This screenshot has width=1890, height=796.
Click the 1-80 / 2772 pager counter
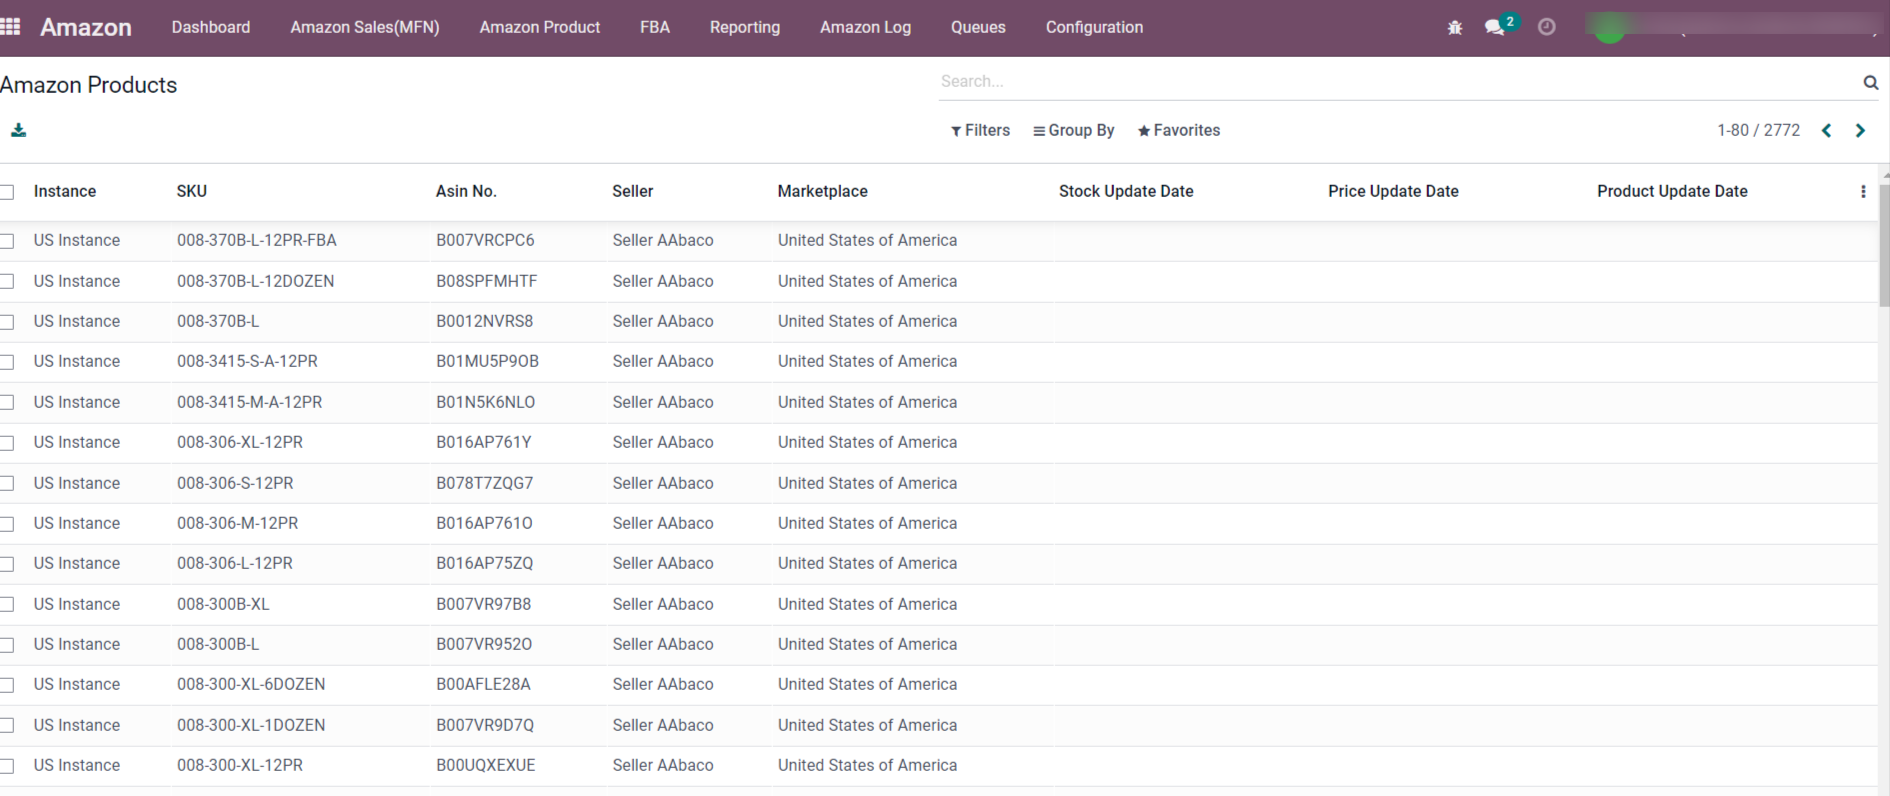pos(1757,131)
